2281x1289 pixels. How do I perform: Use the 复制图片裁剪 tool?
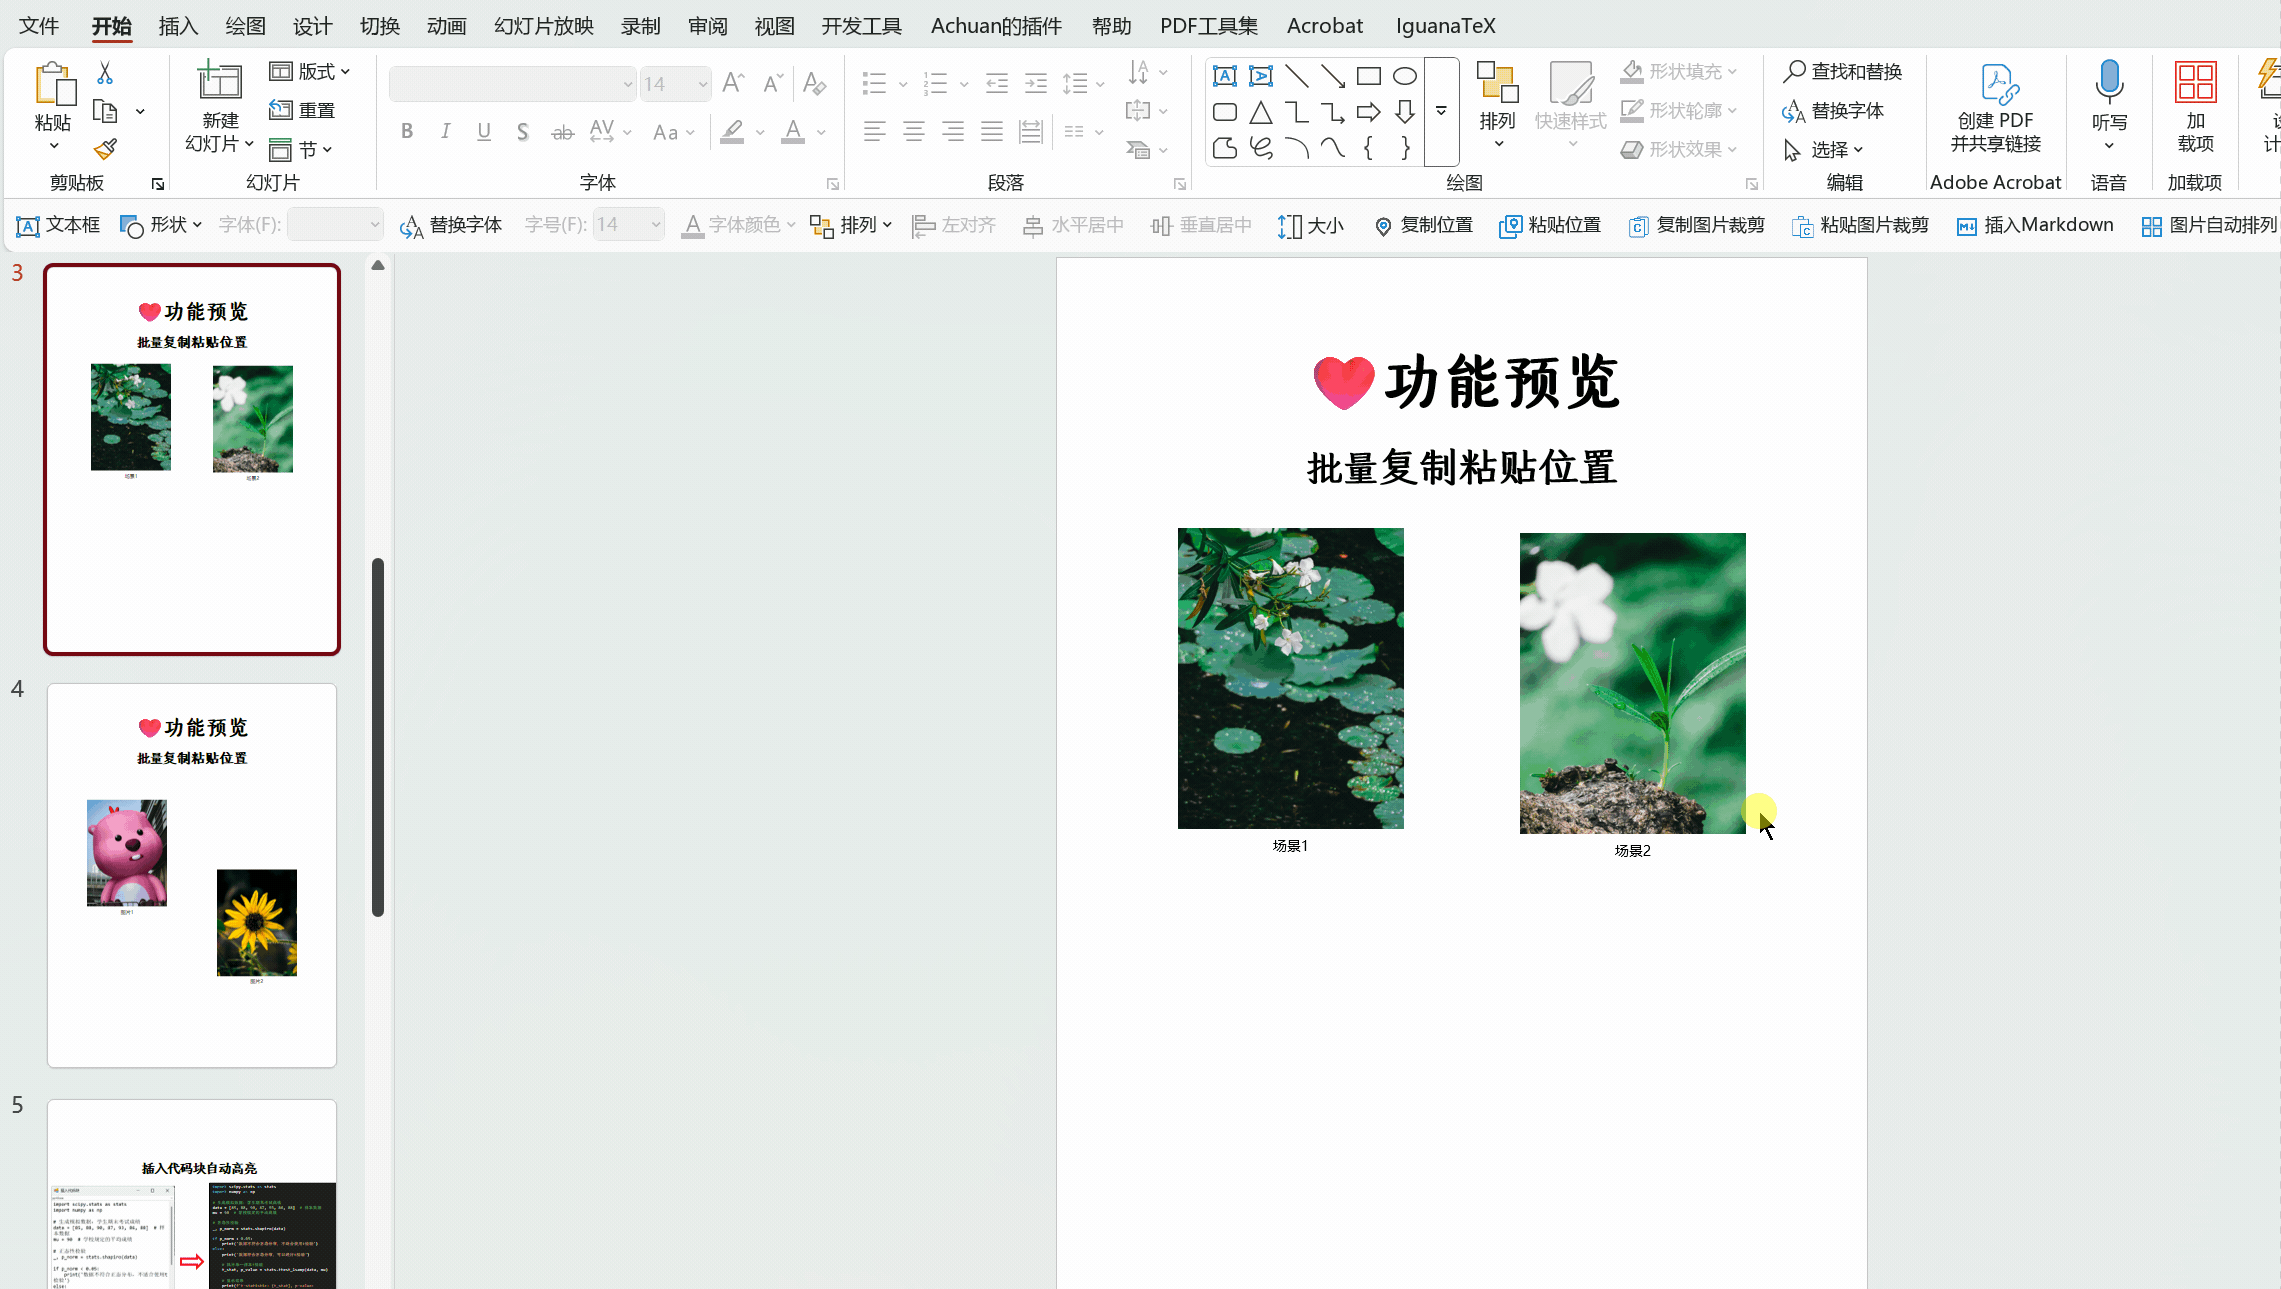pos(1696,225)
